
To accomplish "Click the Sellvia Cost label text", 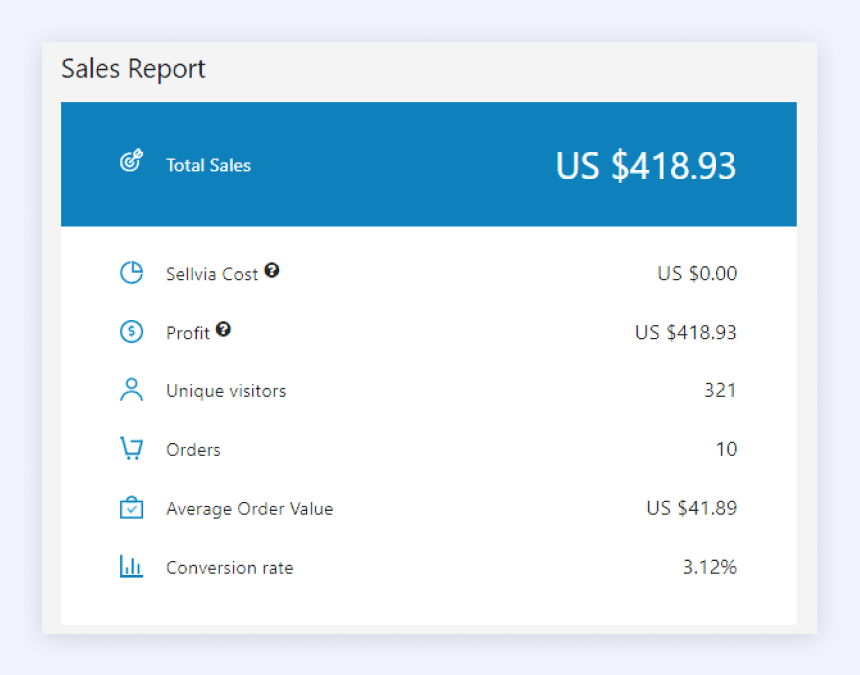I will pos(212,274).
